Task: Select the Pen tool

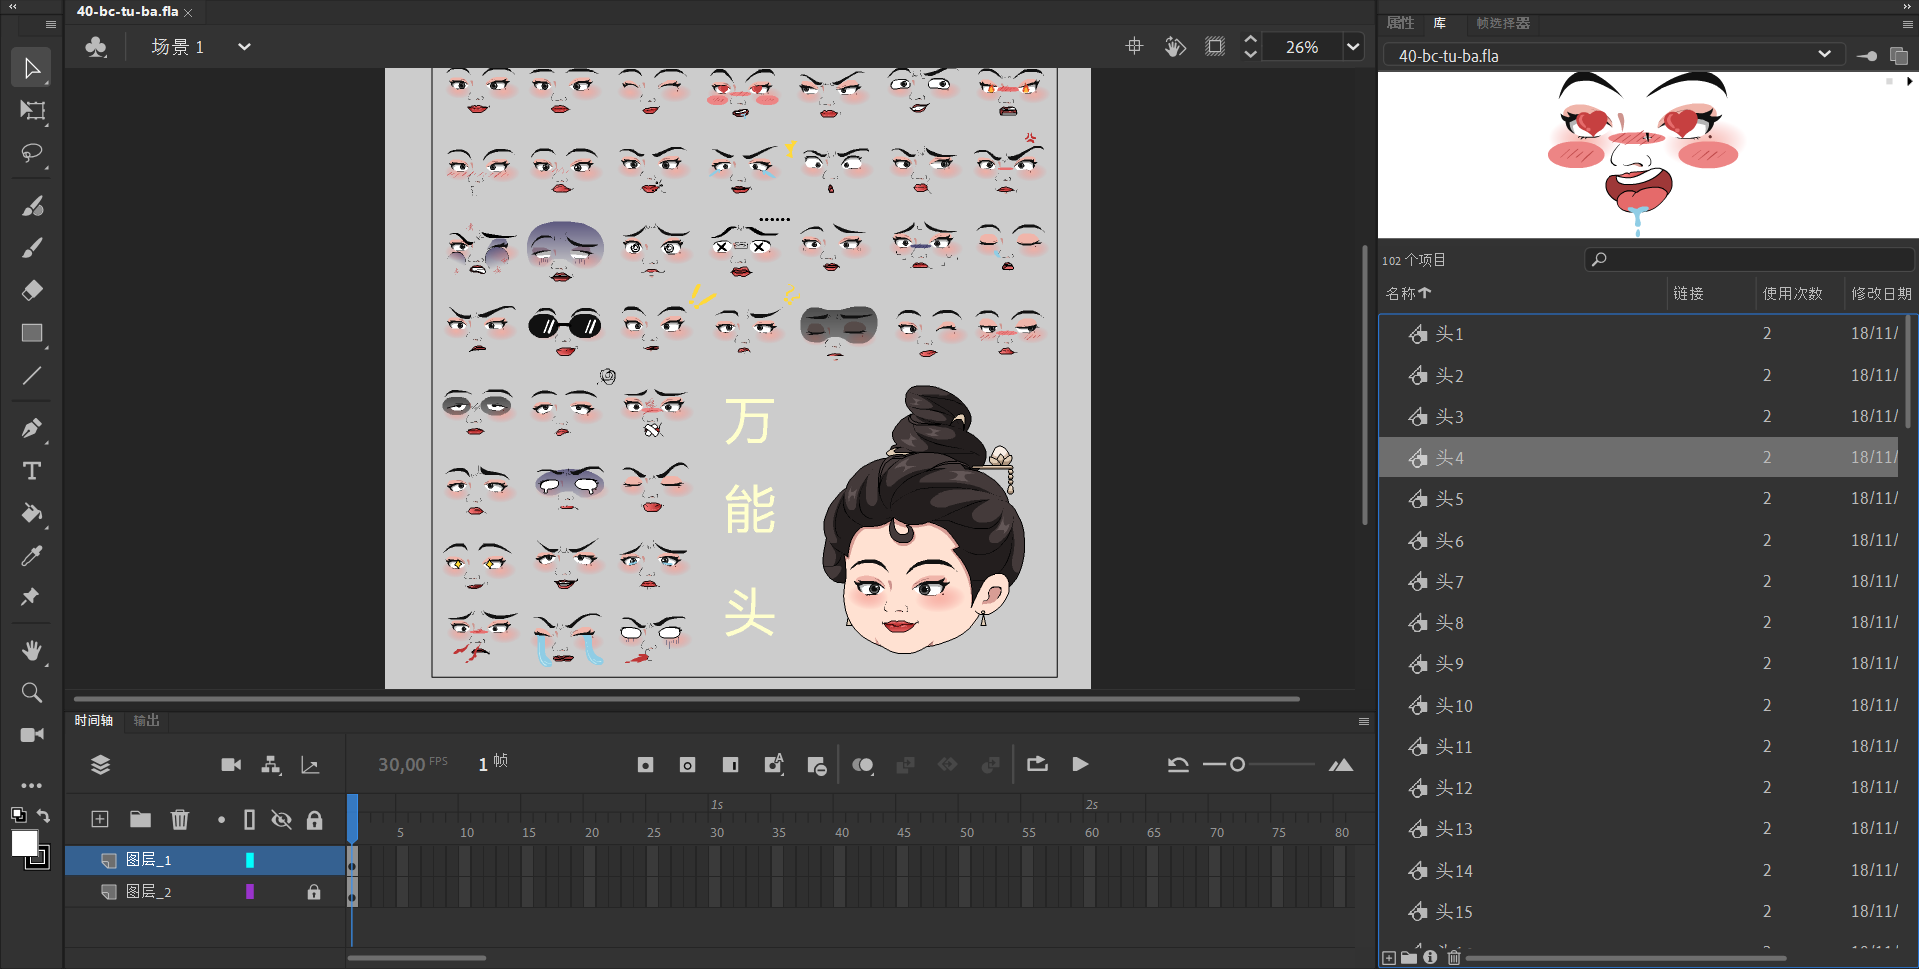Action: click(32, 428)
